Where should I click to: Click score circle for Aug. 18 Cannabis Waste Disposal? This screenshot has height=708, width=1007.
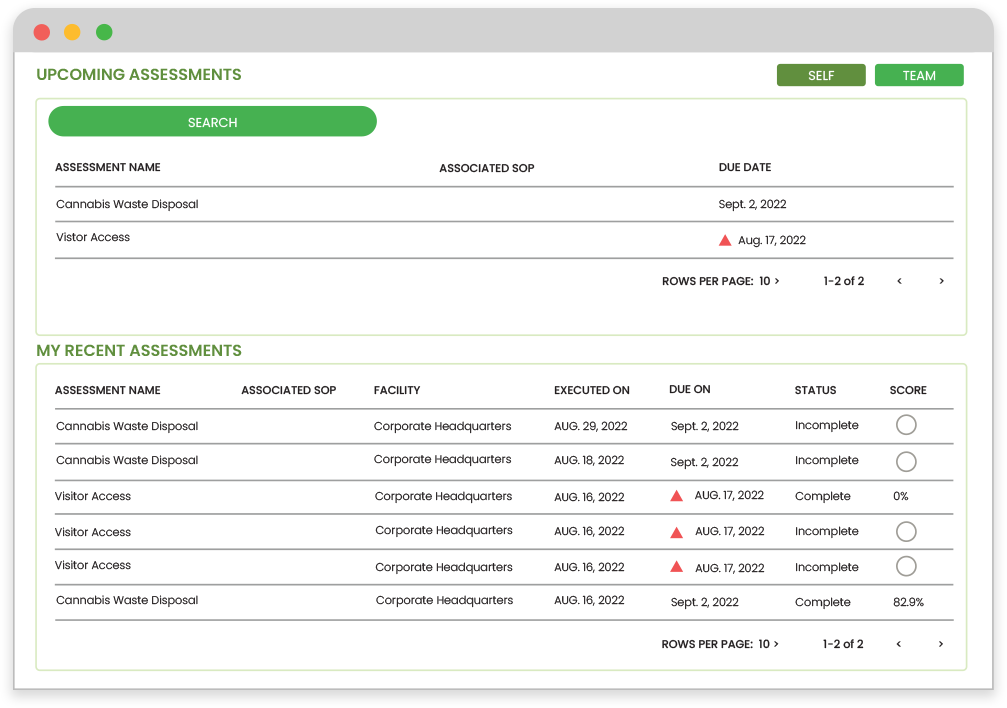906,461
